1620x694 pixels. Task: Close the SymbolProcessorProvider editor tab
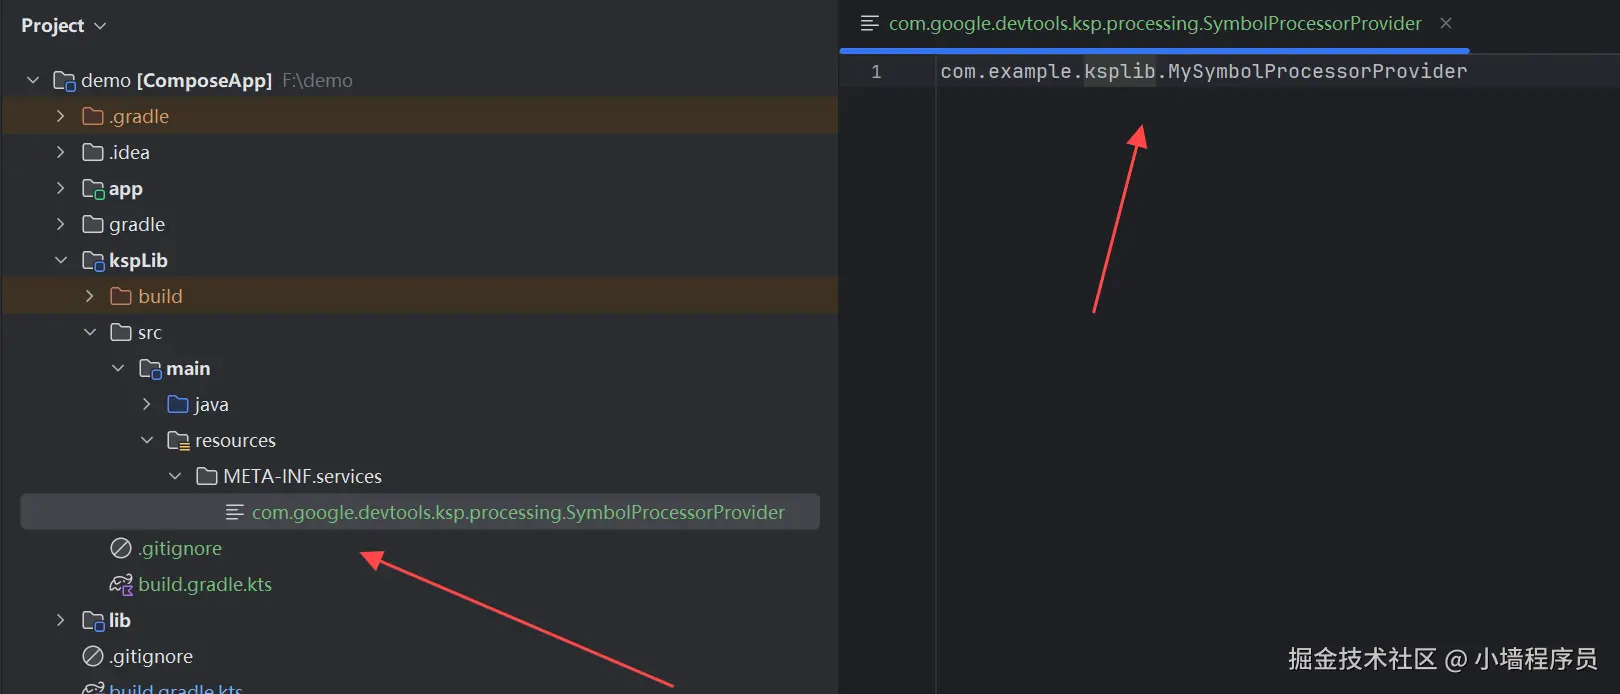click(1446, 23)
